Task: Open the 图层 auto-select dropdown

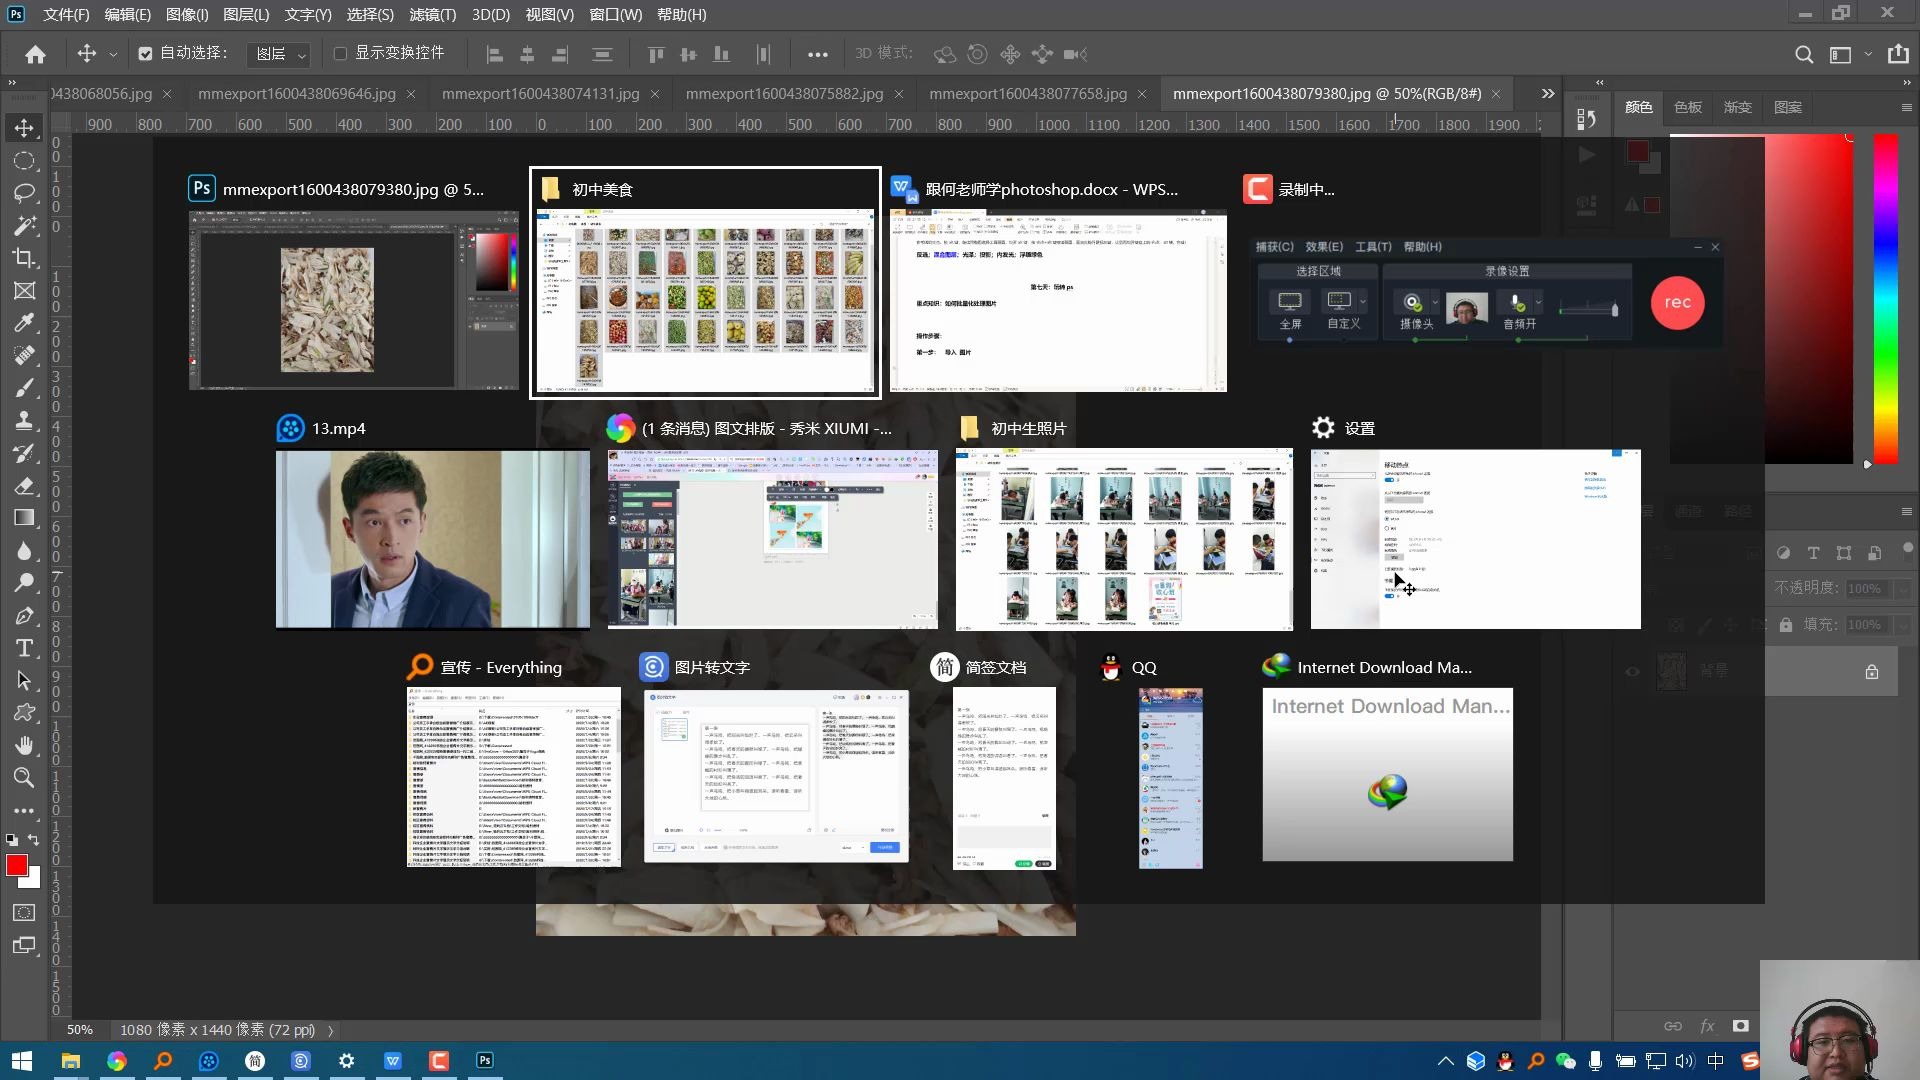Action: tap(280, 54)
